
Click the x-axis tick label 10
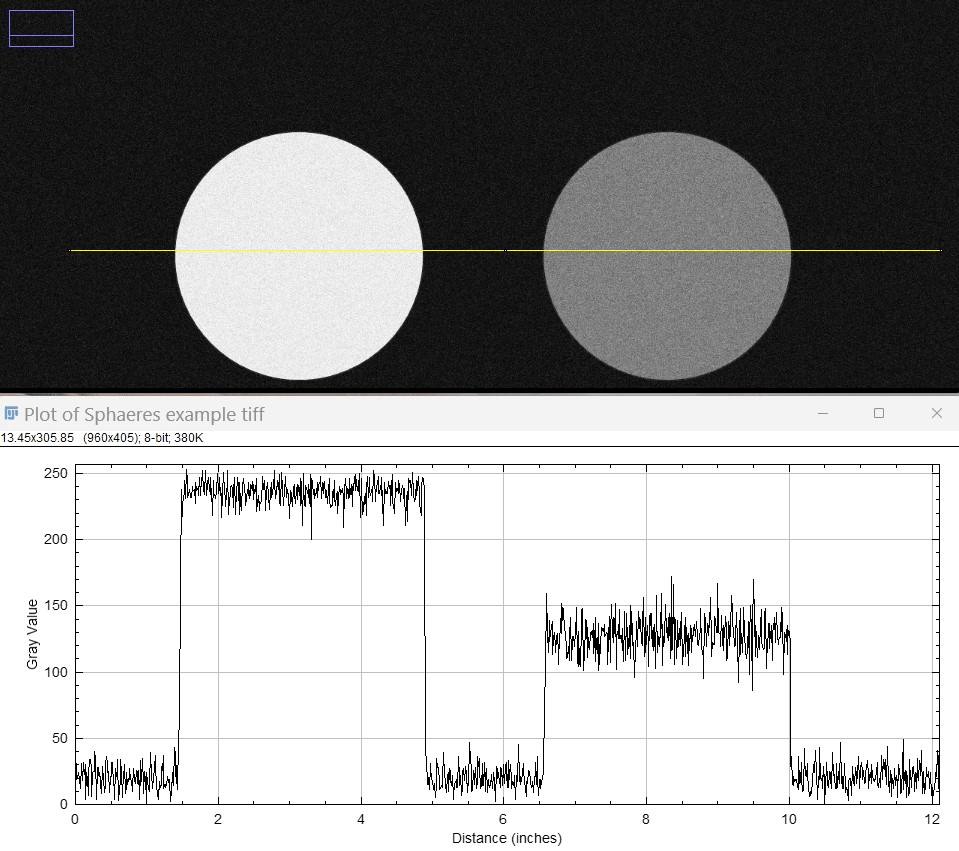pos(789,819)
